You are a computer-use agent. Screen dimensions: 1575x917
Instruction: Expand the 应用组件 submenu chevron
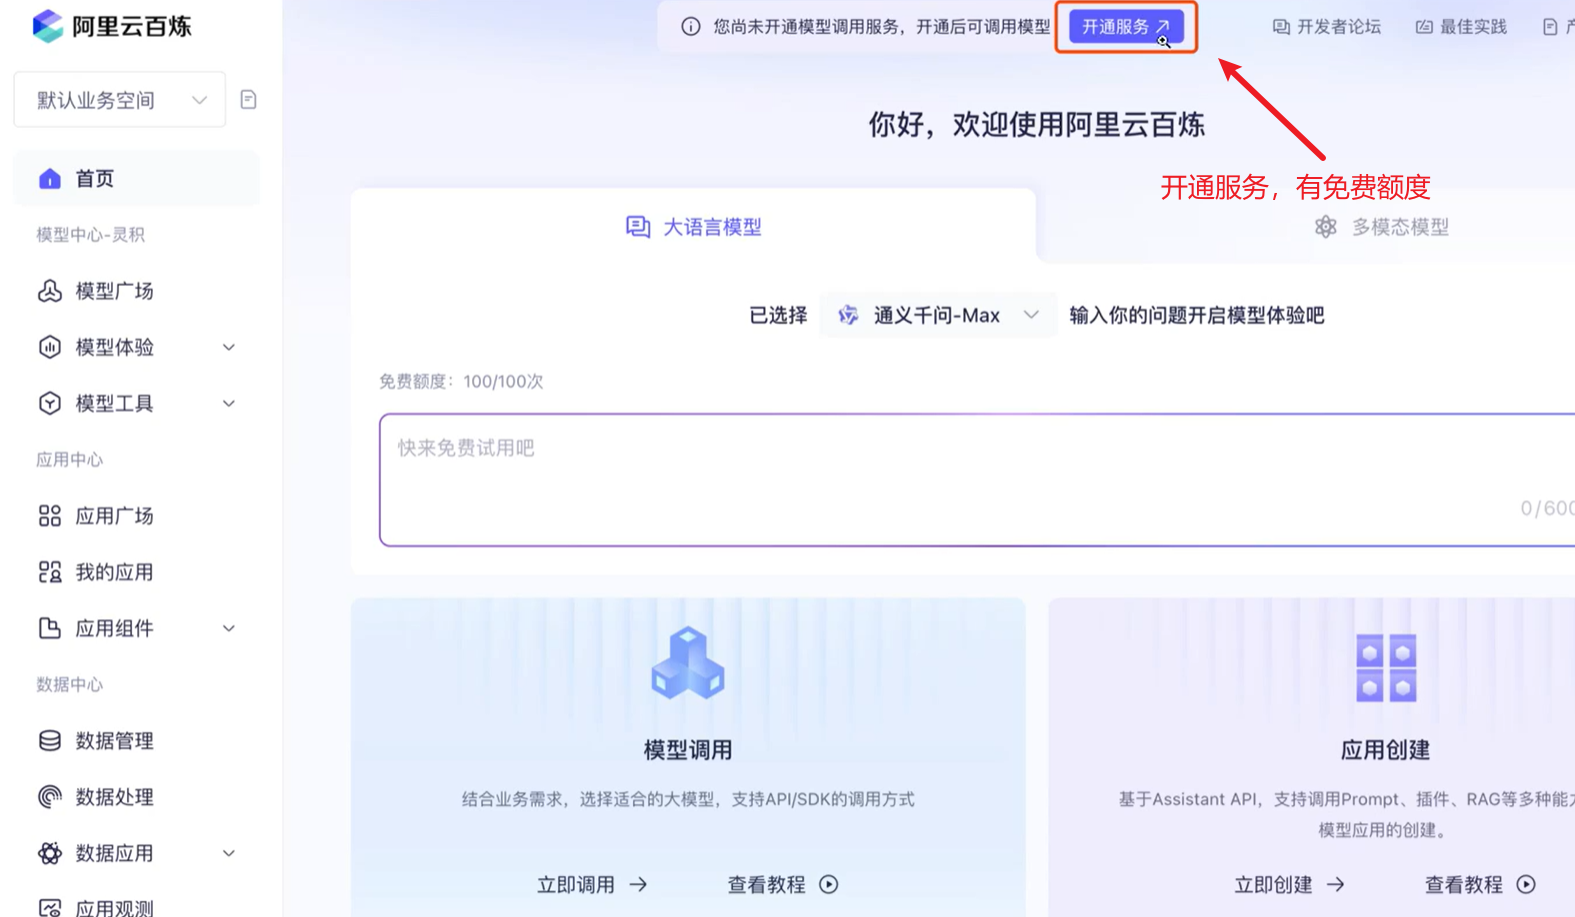pos(229,628)
